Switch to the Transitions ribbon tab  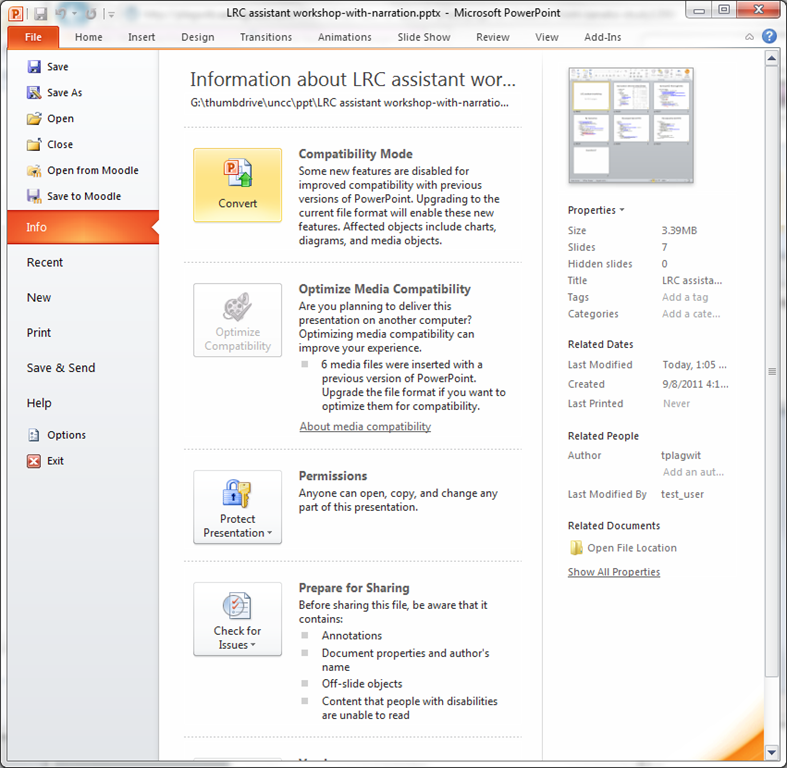(266, 37)
